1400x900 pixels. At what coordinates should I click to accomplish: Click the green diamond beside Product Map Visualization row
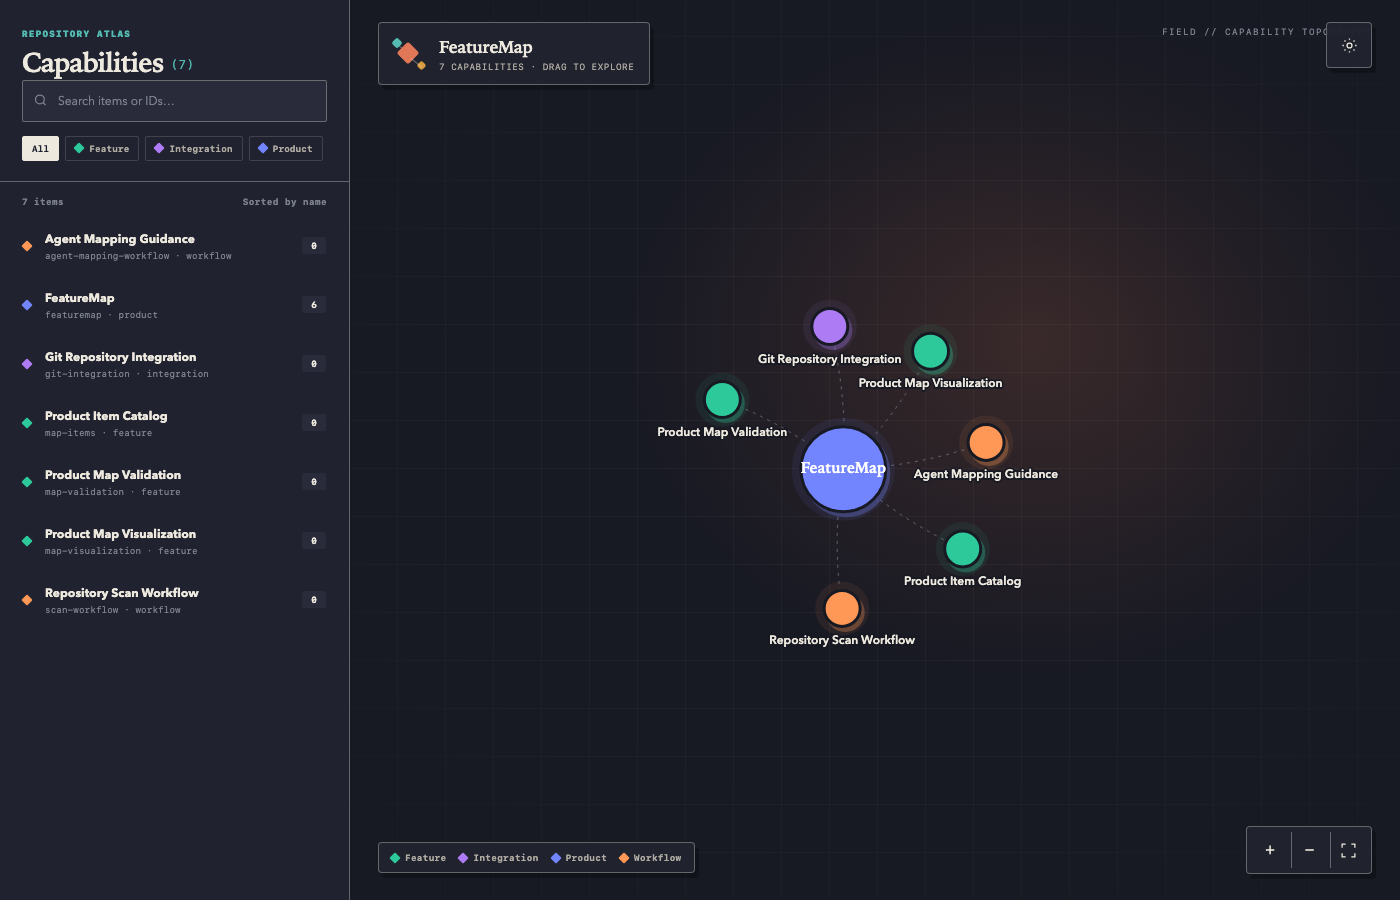pos(27,541)
